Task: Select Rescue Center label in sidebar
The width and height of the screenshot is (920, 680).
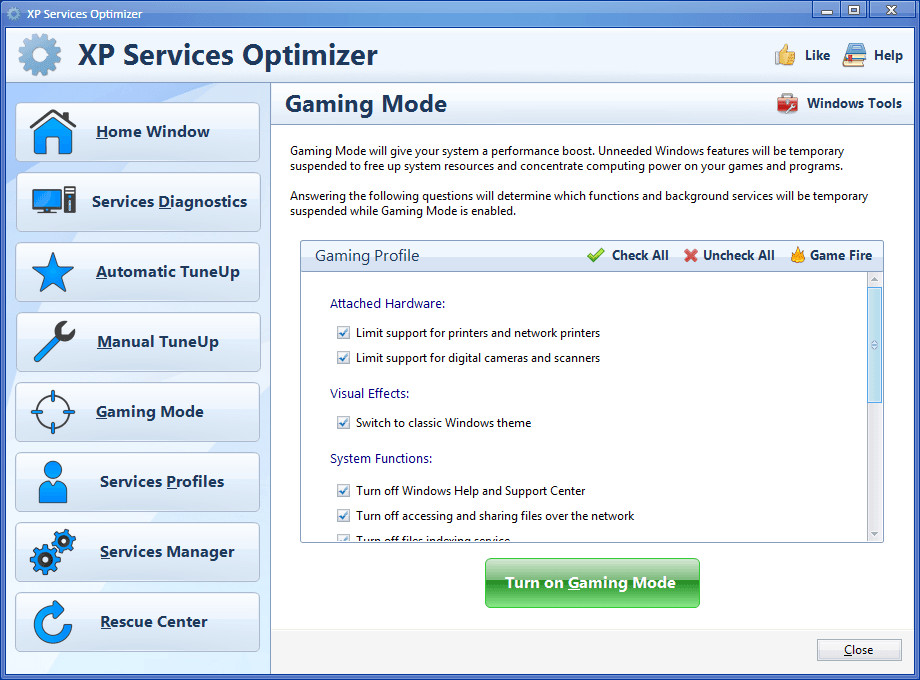Action: [154, 622]
